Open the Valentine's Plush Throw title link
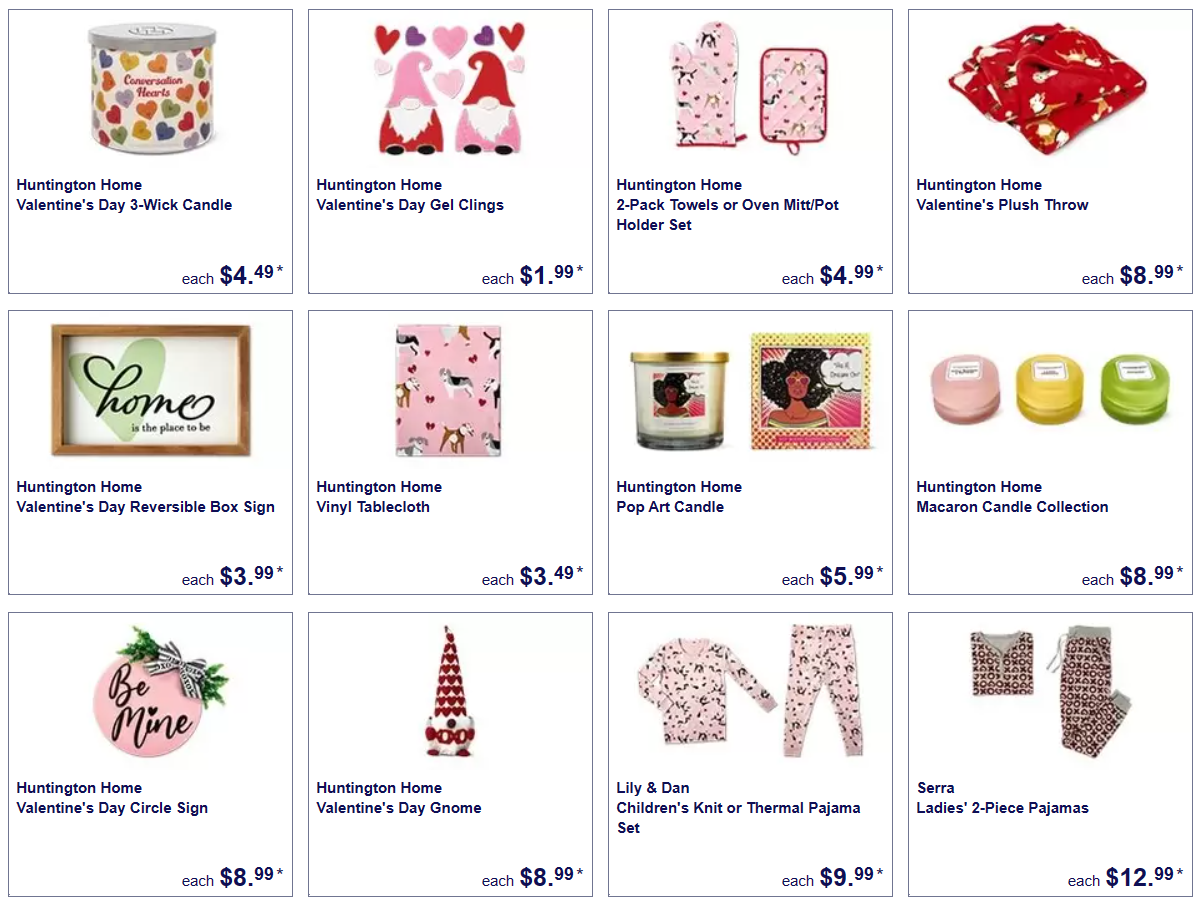 click(1002, 205)
